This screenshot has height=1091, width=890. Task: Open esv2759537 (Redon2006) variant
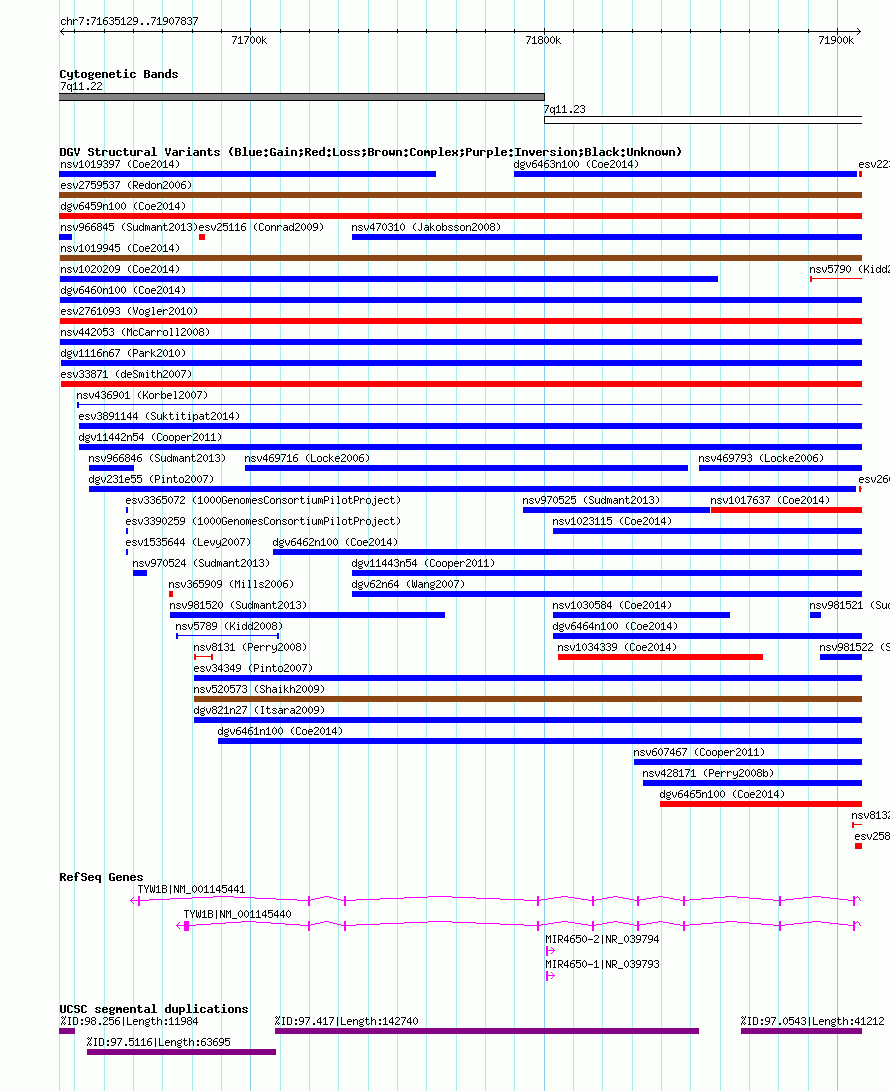pyautogui.click(x=461, y=195)
